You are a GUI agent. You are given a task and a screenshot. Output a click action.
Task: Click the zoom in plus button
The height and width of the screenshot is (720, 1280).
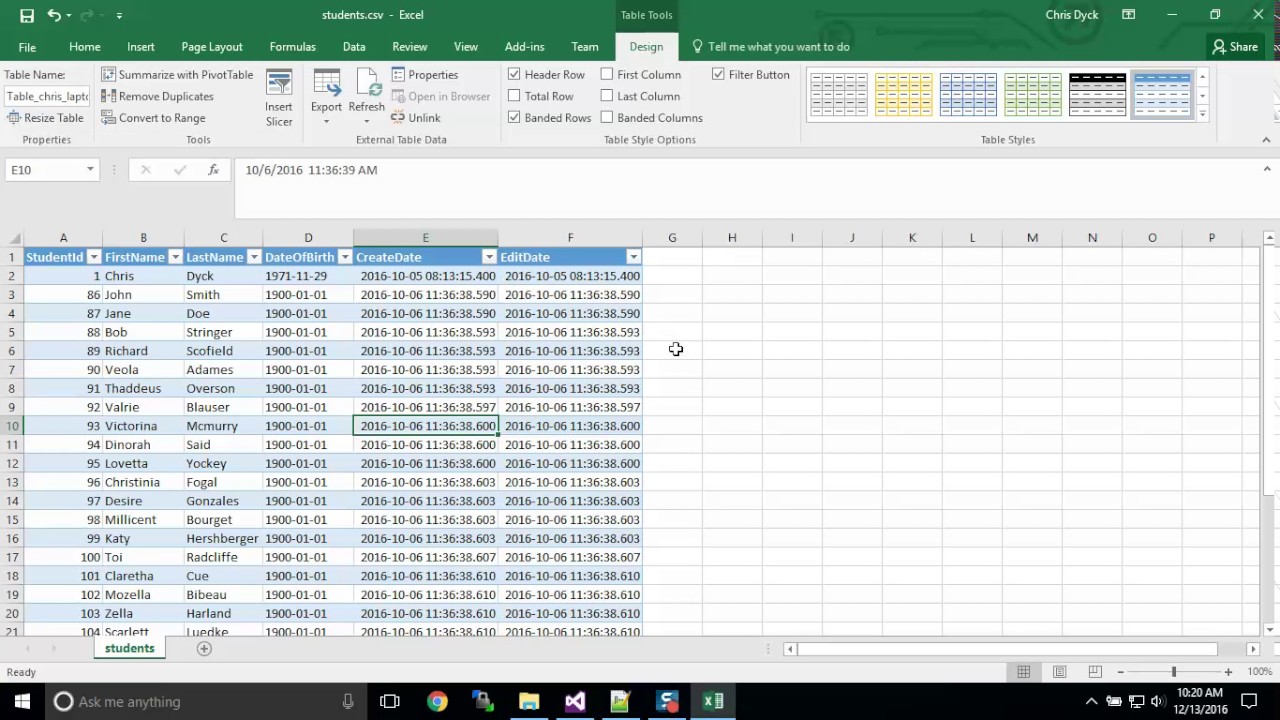[x=1228, y=672]
